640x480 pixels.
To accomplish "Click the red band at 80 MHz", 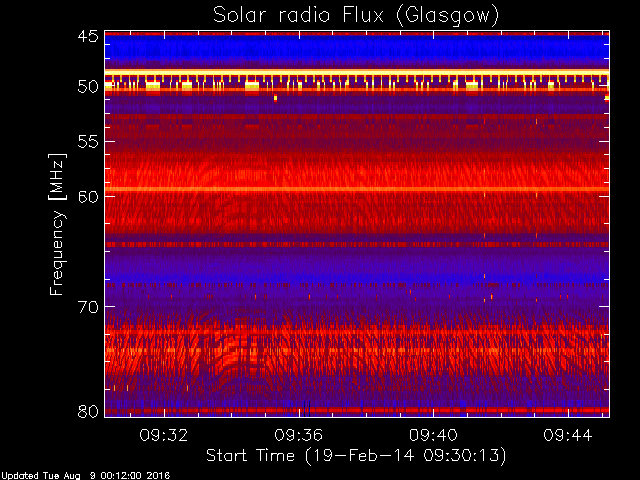I will coord(357,410).
